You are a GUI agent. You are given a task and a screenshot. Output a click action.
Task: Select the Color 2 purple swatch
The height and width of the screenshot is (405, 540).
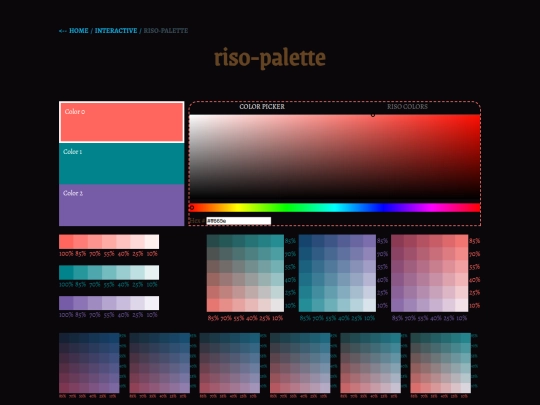[122, 205]
